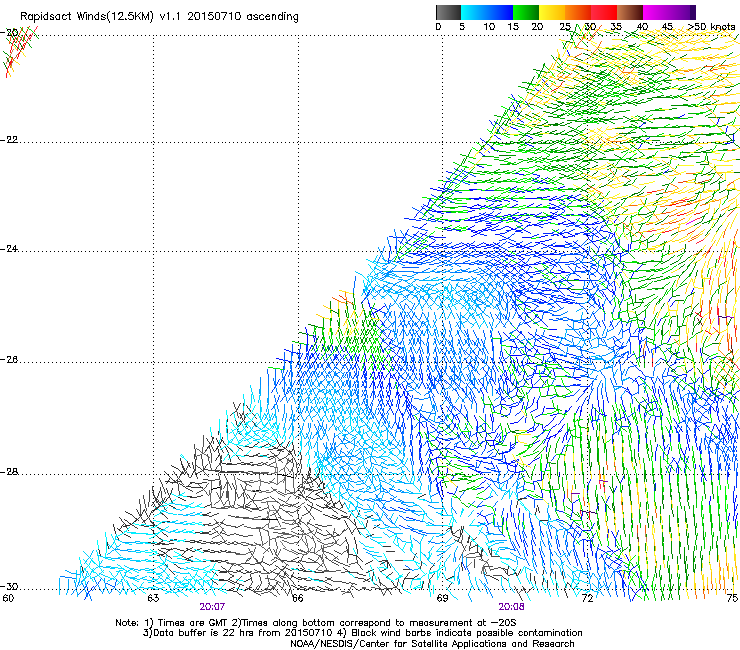Click the 'Data buffer is 22 hrs' note line
The height and width of the screenshot is (650, 740).
tap(362, 633)
